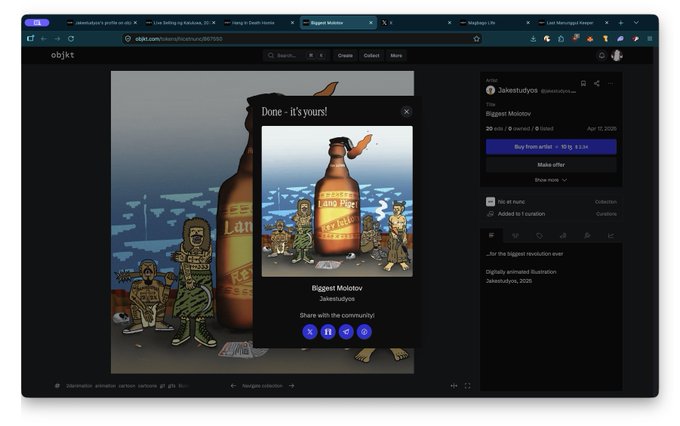This screenshot has width=680, height=426.
Task: Click the move/pan artwork icon
Action: tap(454, 386)
